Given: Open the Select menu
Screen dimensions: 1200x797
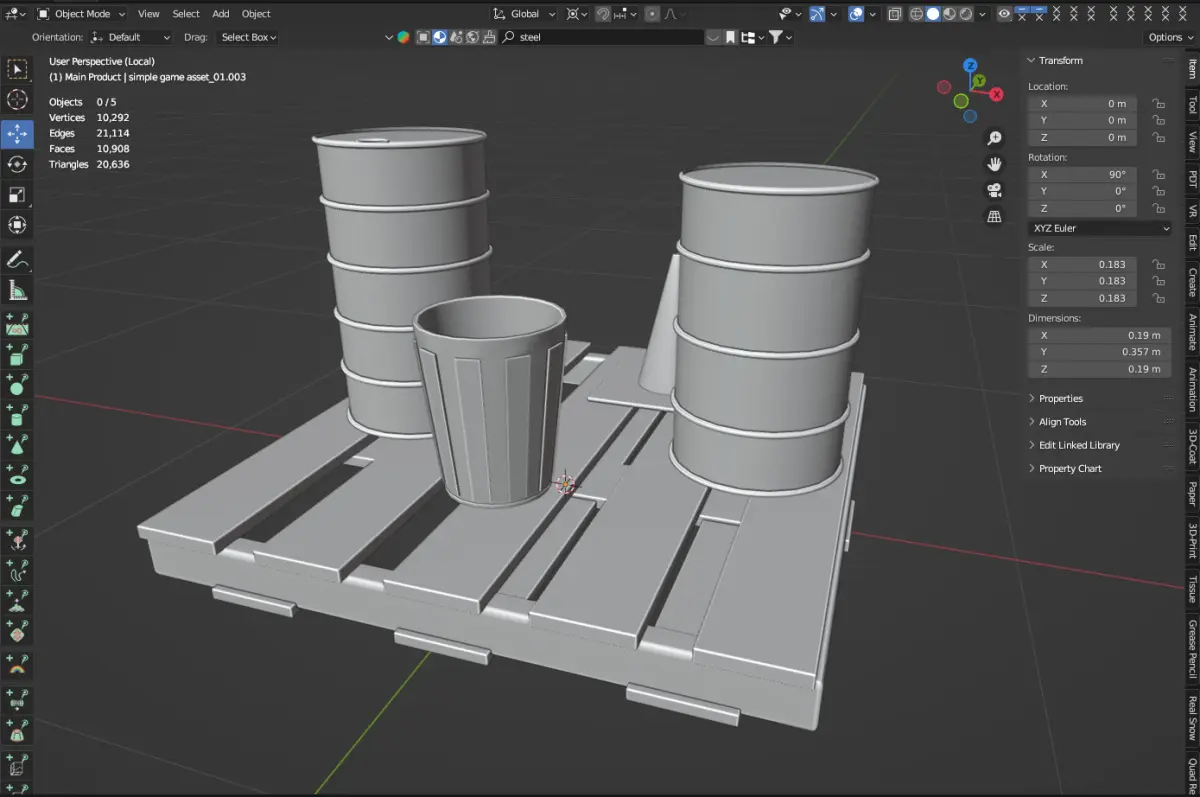Looking at the screenshot, I should pos(186,14).
